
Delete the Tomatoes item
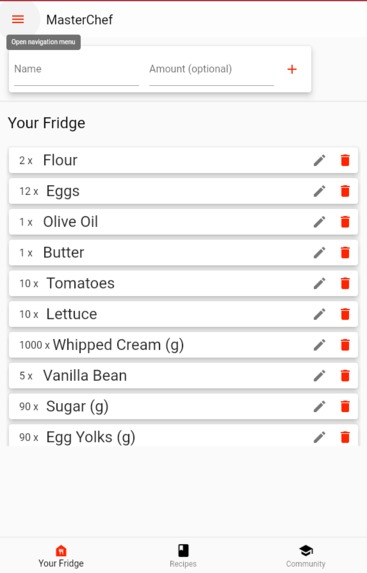(x=345, y=283)
